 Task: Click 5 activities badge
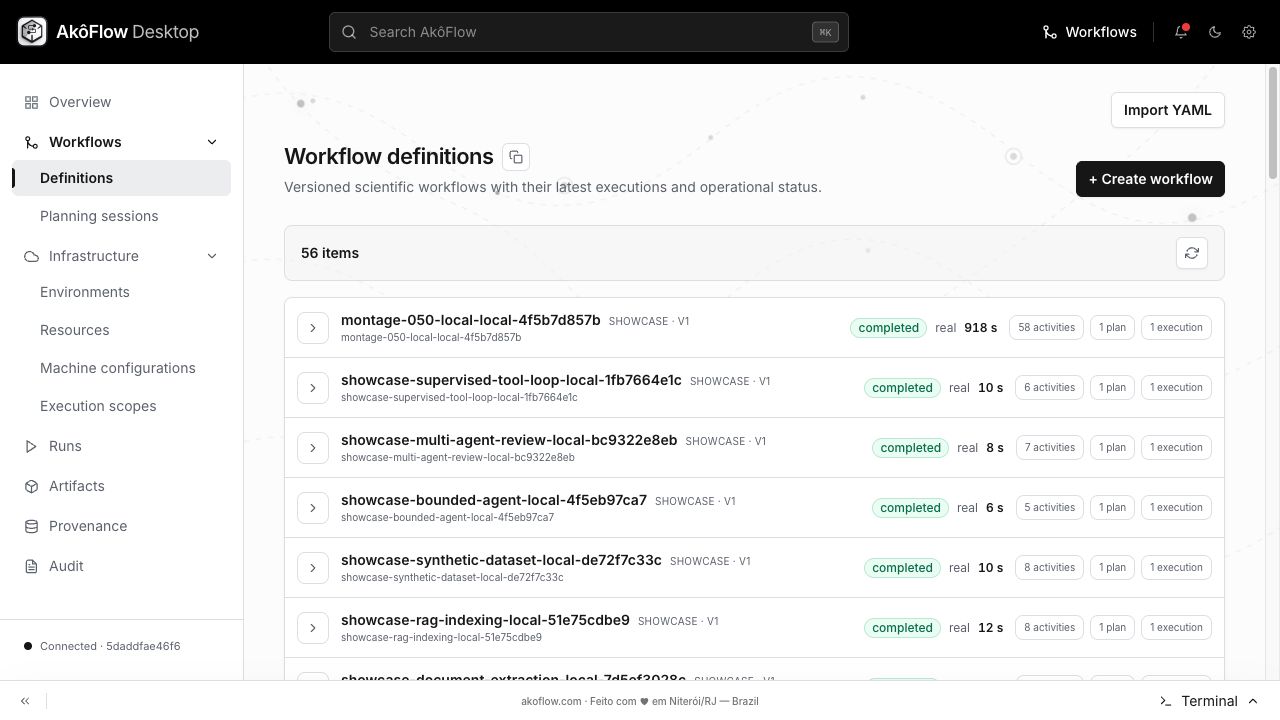(x=1049, y=508)
